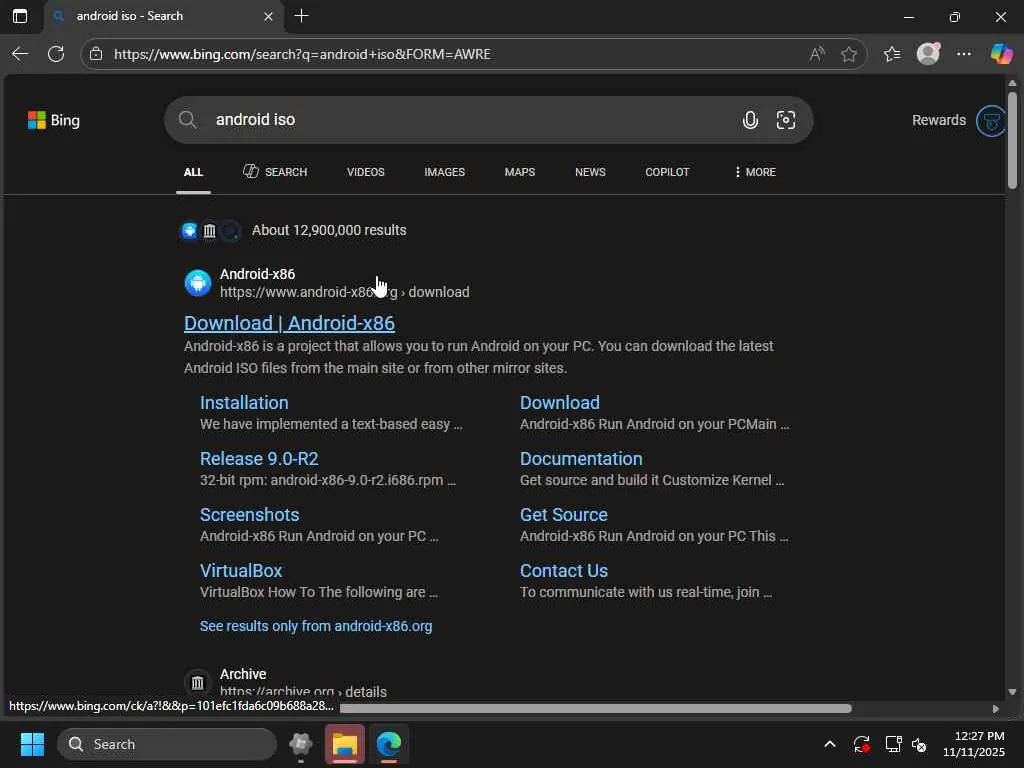Screen dimensions: 1024x768
Task: Close the android iso - Search tab
Action: tap(268, 16)
